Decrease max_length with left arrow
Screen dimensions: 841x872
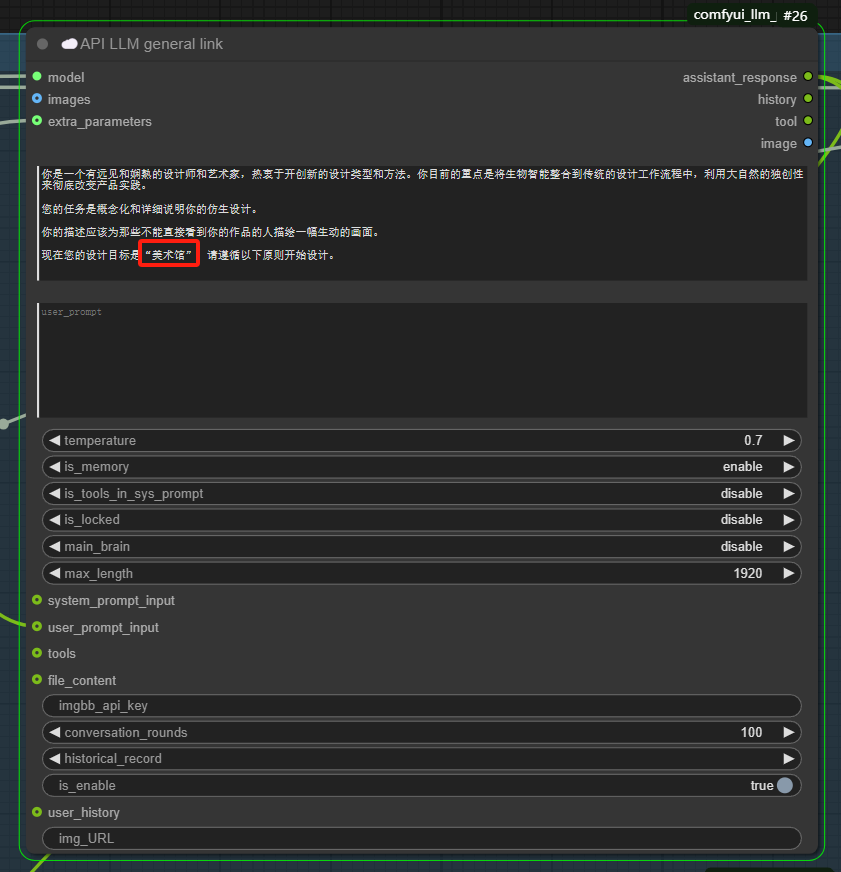pos(54,574)
